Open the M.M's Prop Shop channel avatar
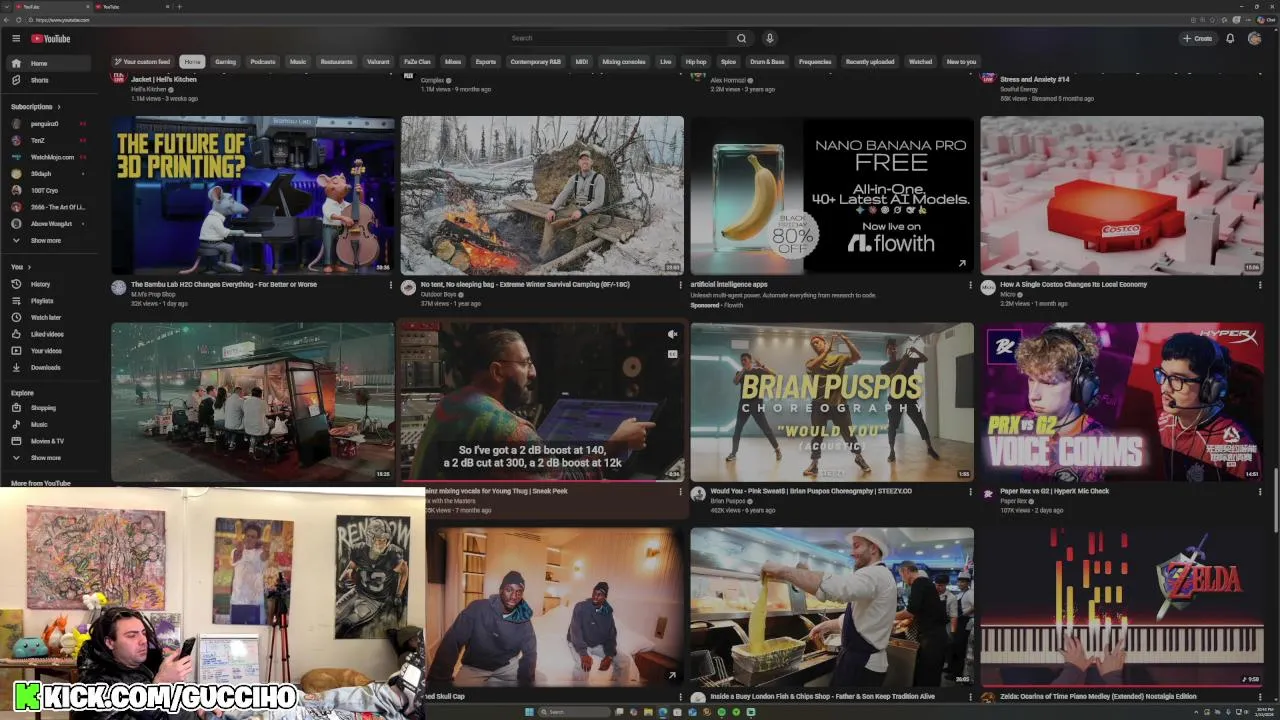 point(119,287)
